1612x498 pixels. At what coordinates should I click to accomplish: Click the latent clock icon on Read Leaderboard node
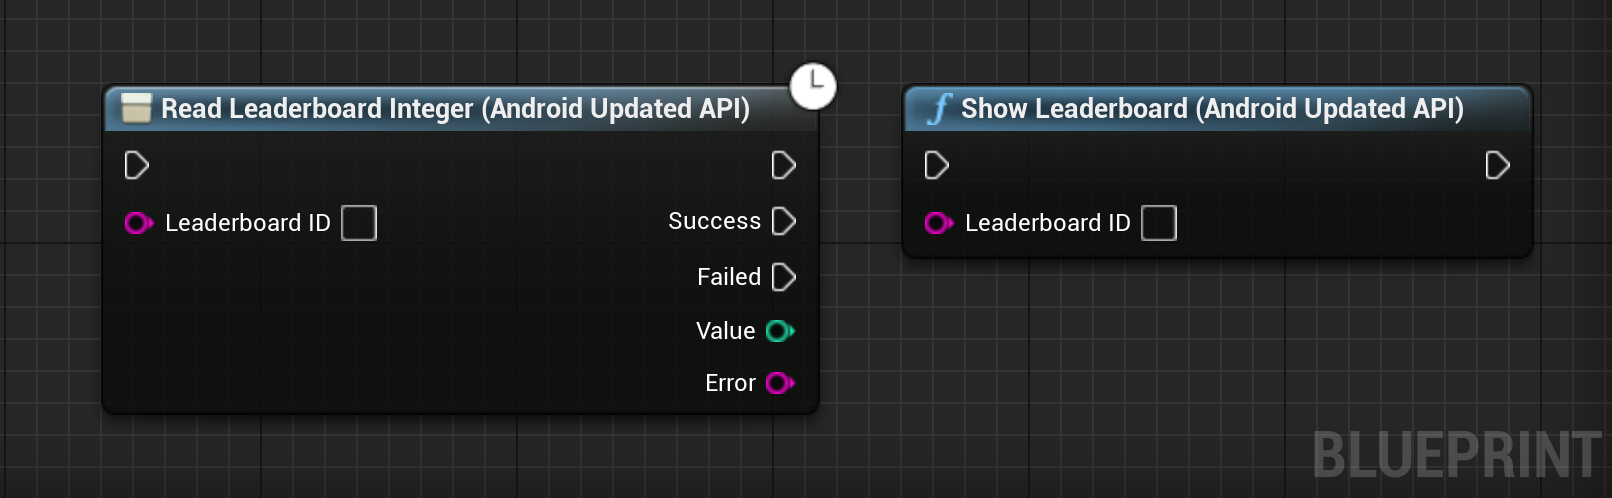[813, 86]
